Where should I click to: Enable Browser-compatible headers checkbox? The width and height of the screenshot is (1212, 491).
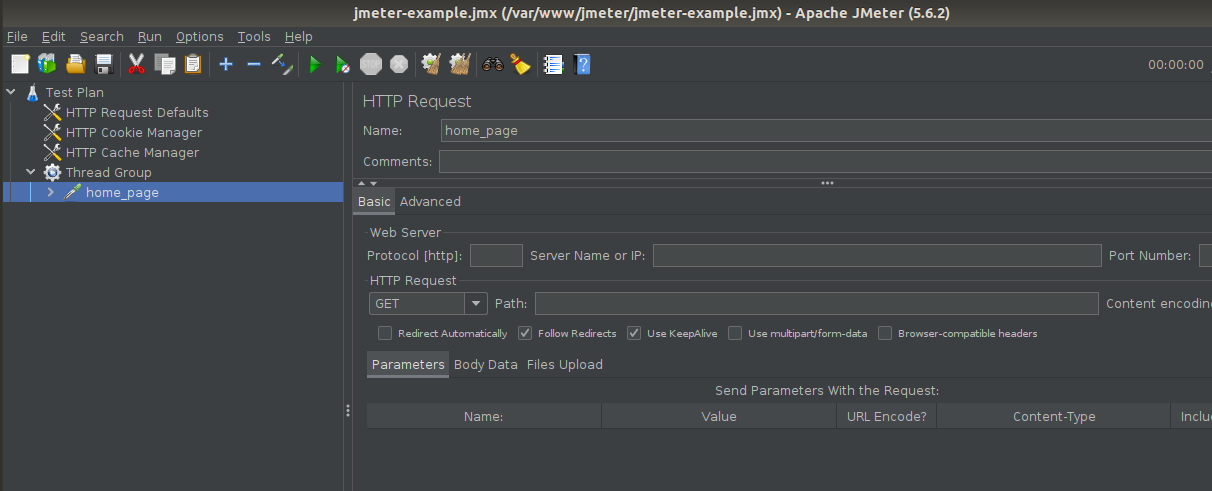(x=885, y=333)
